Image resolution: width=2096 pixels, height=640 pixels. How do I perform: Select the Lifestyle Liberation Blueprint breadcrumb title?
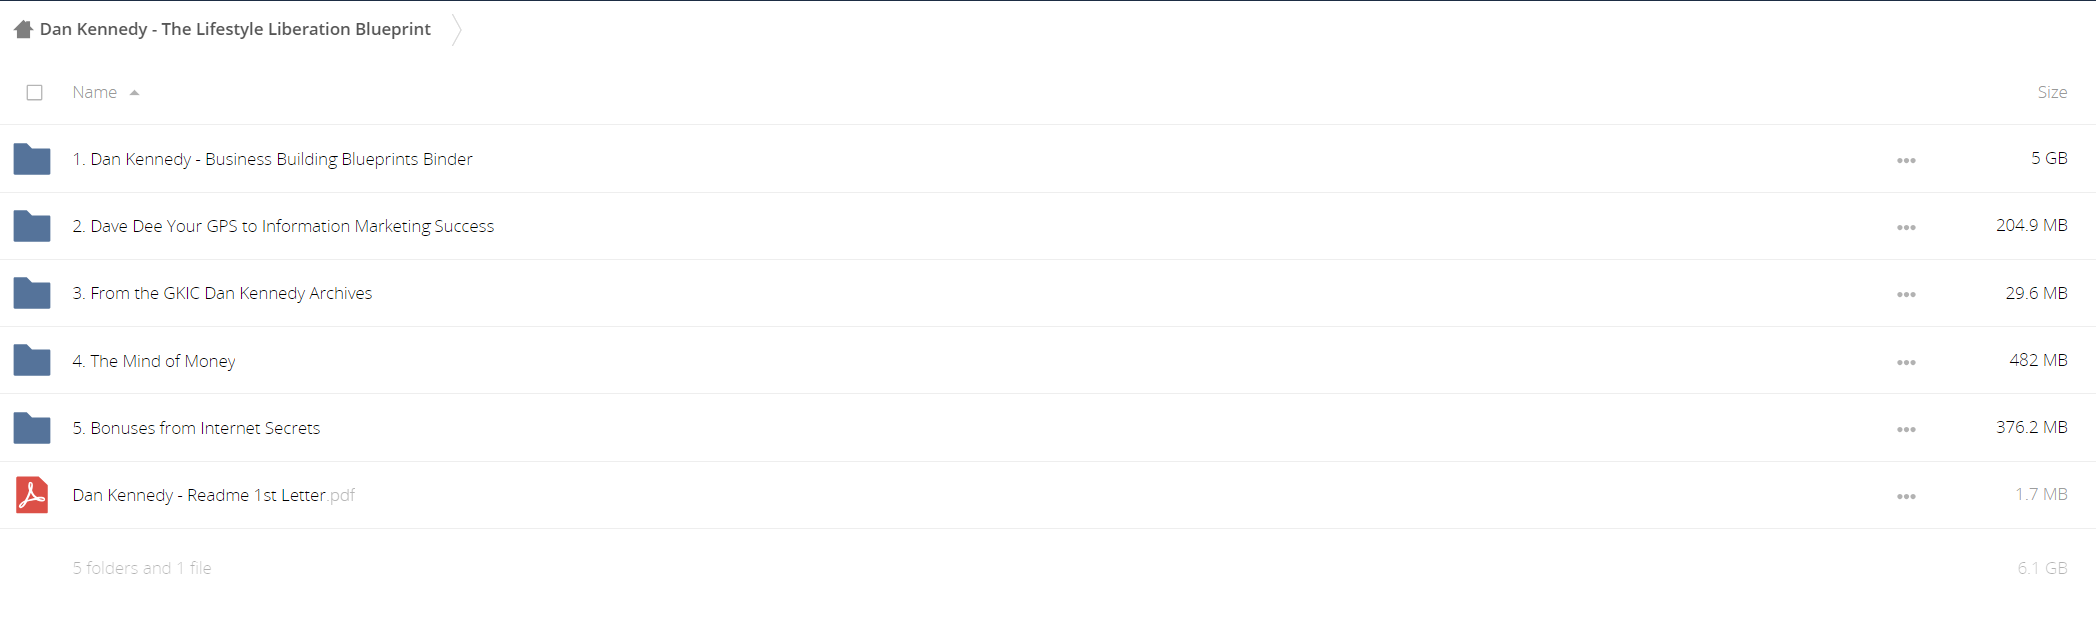(235, 29)
